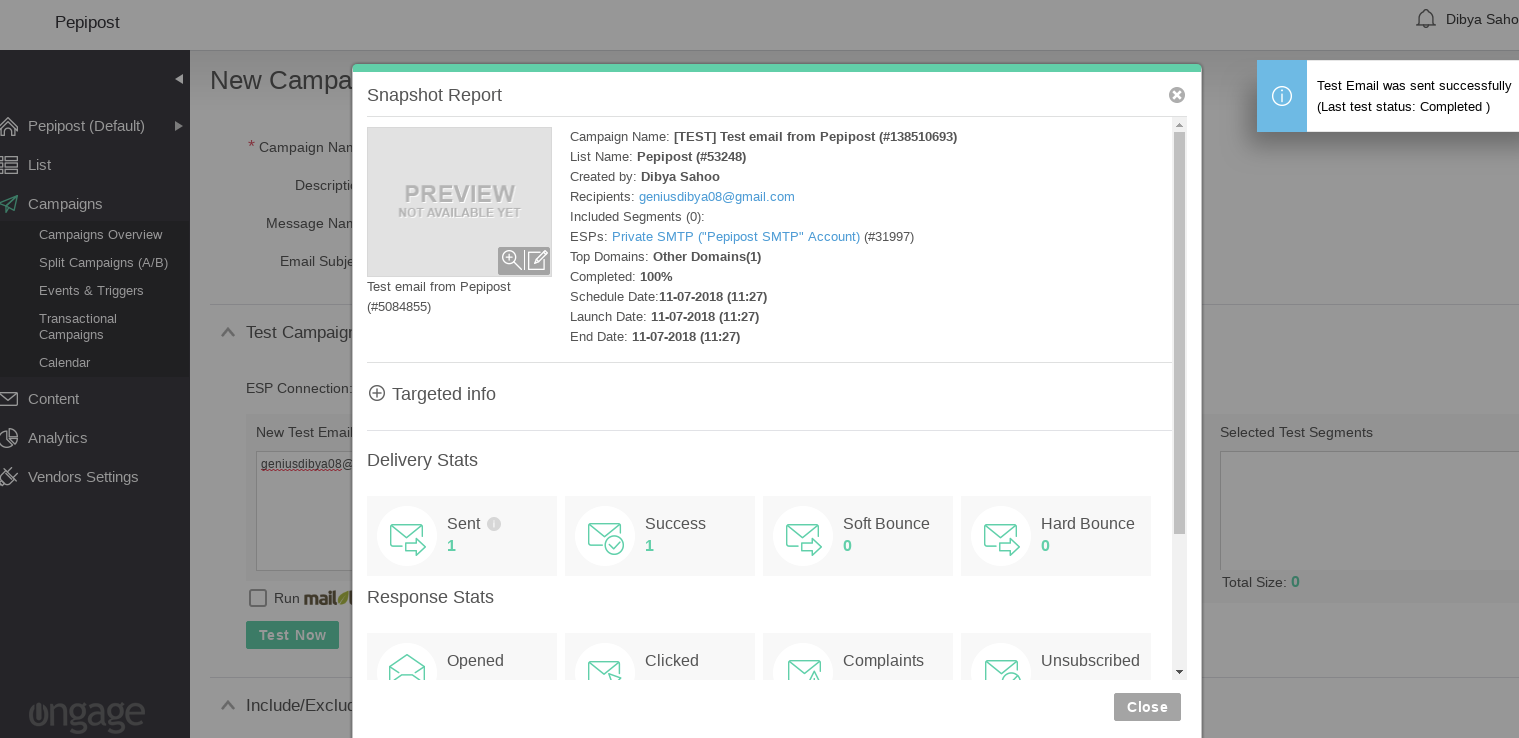
Task: Click the Opened envelope icon
Action: [x=407, y=662]
